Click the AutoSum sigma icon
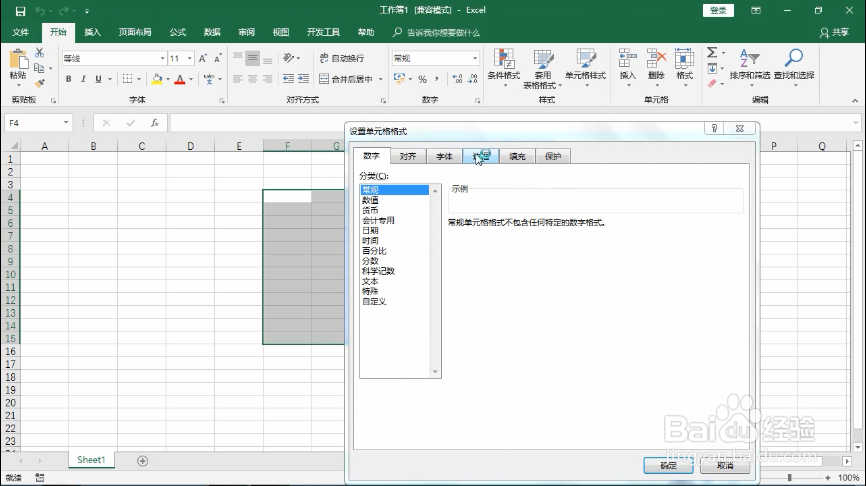The image size is (866, 486). (712, 52)
